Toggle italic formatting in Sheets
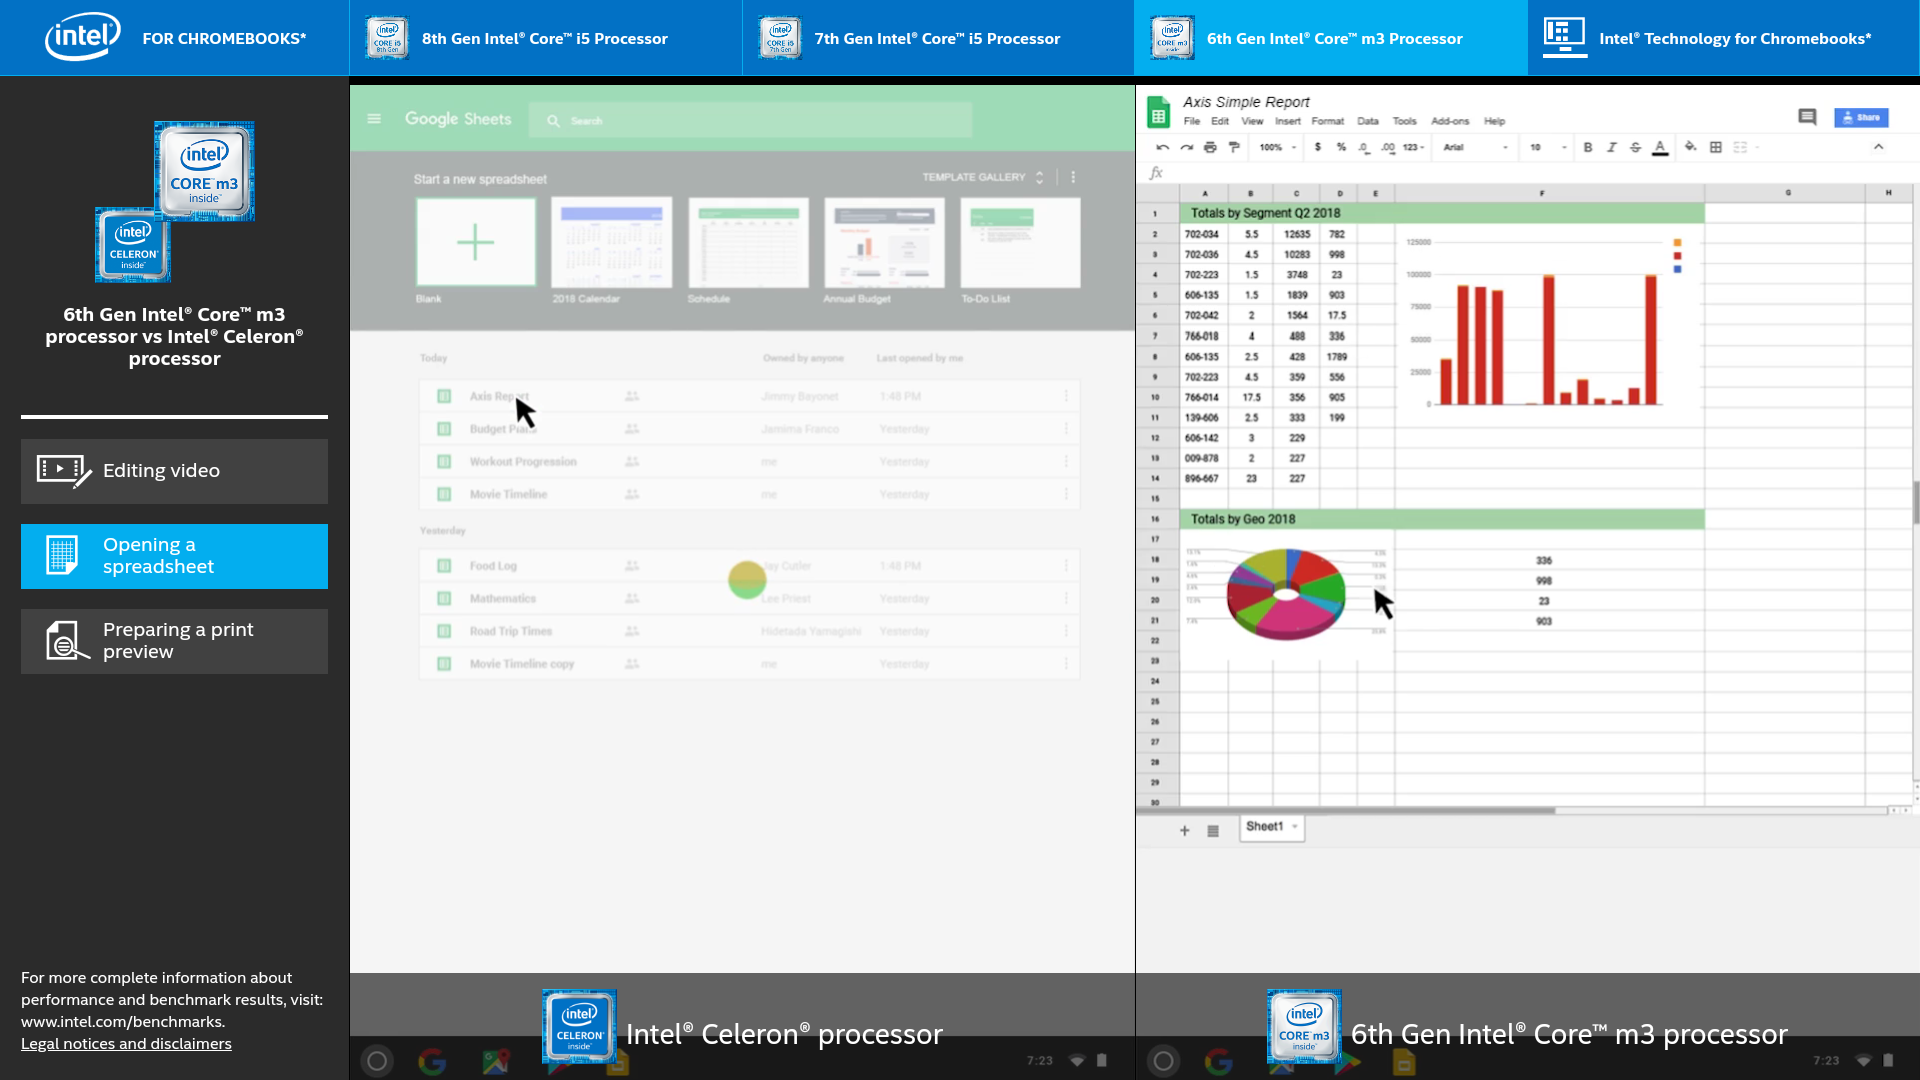This screenshot has width=1920, height=1080. tap(1612, 147)
